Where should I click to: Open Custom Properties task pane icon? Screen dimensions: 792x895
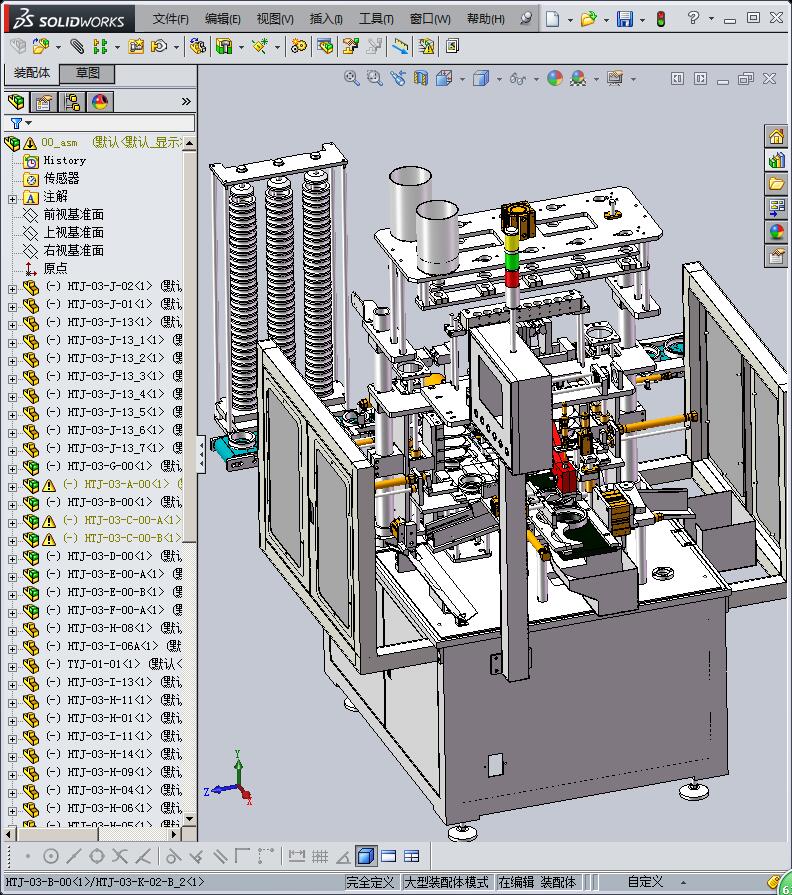click(777, 256)
